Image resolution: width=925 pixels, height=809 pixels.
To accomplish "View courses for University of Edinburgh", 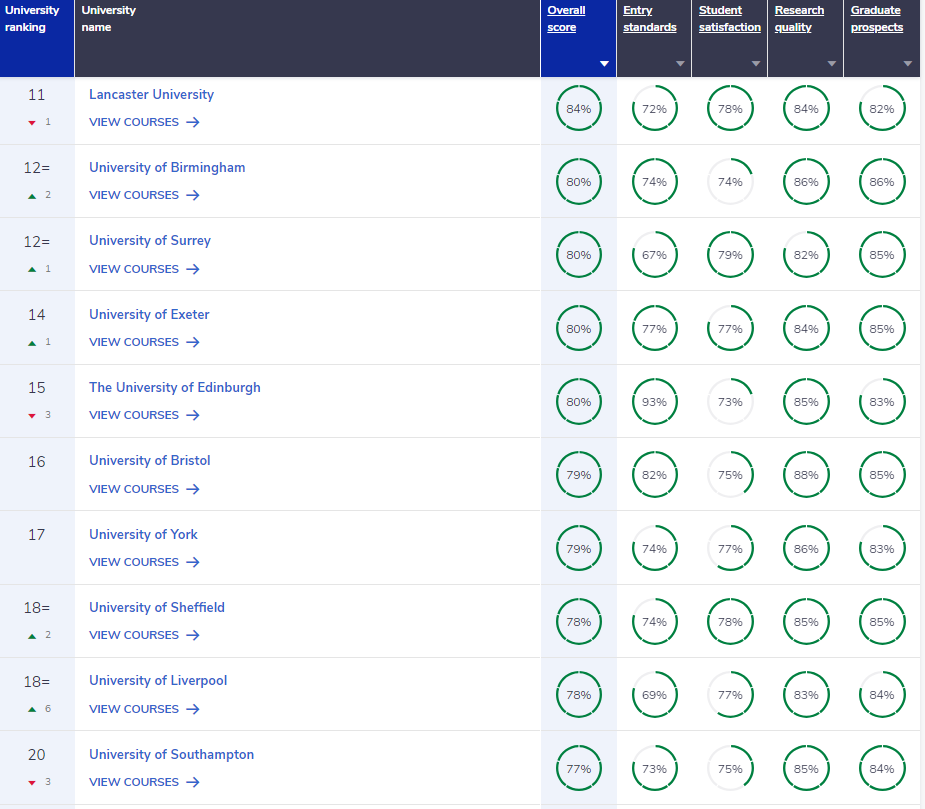I will coord(145,415).
